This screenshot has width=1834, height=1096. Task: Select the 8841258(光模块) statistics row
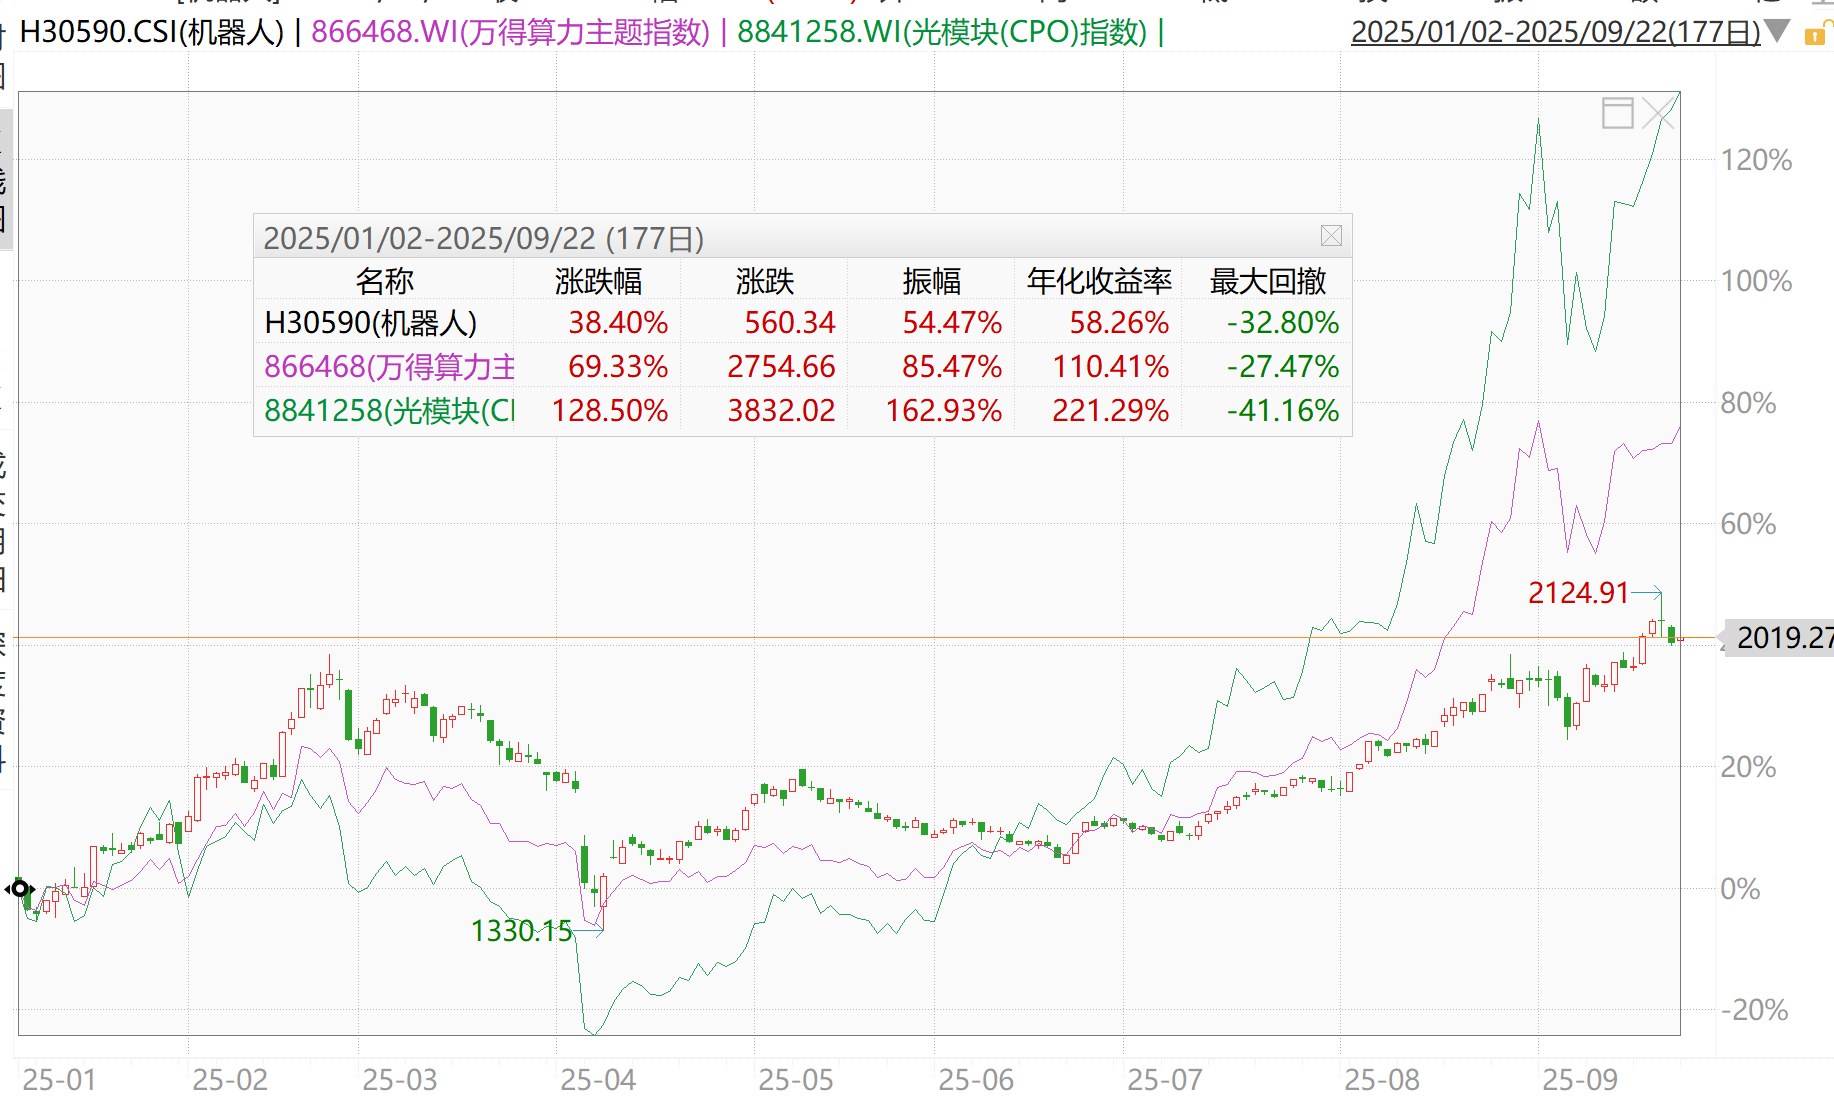(x=385, y=410)
